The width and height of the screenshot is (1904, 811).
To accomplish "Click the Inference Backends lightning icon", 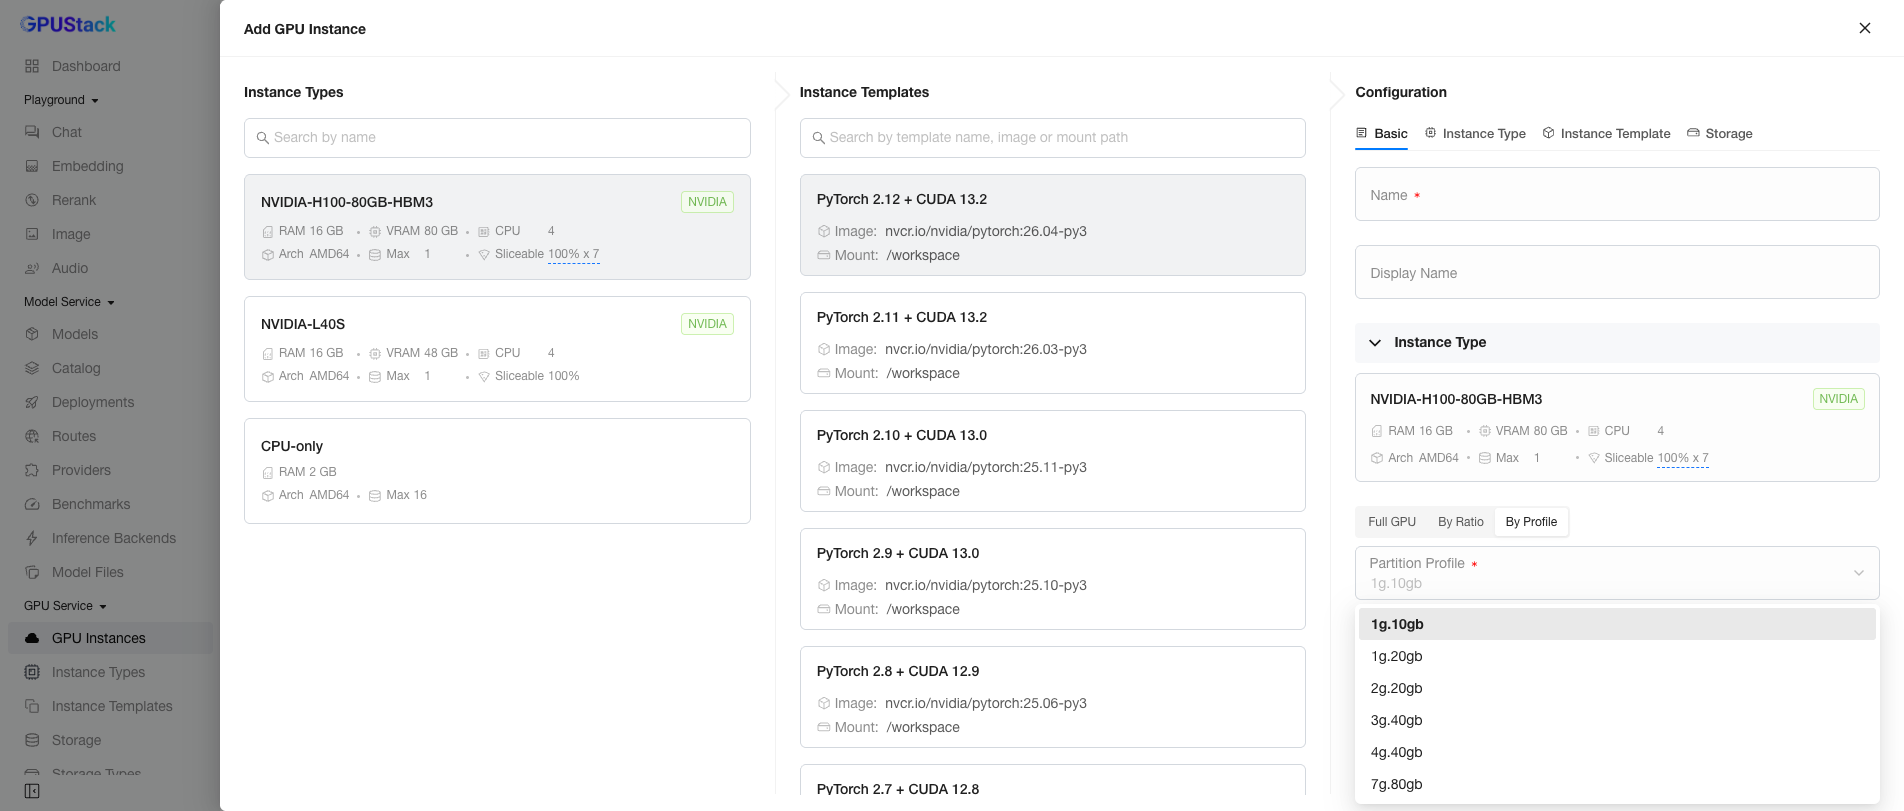I will pyautogui.click(x=32, y=538).
